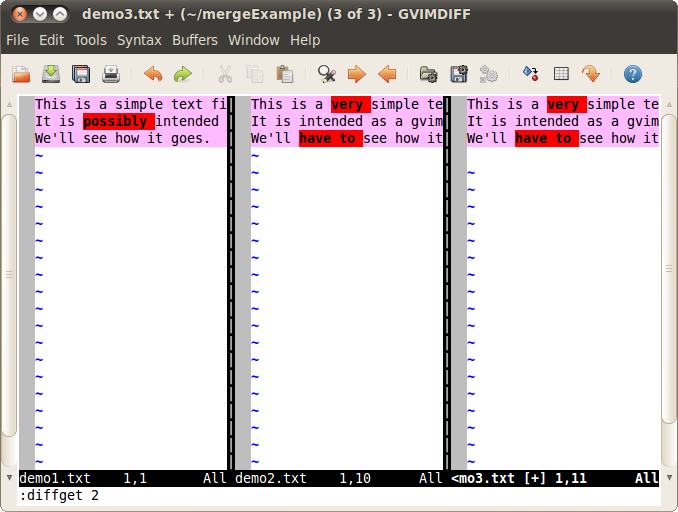Click the Copy toolbar icon
Viewport: 678px width, 512px height.
pos(255,74)
